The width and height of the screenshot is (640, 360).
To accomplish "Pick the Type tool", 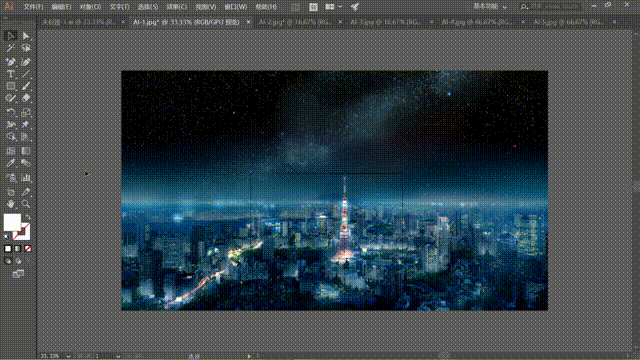I will tap(11, 74).
